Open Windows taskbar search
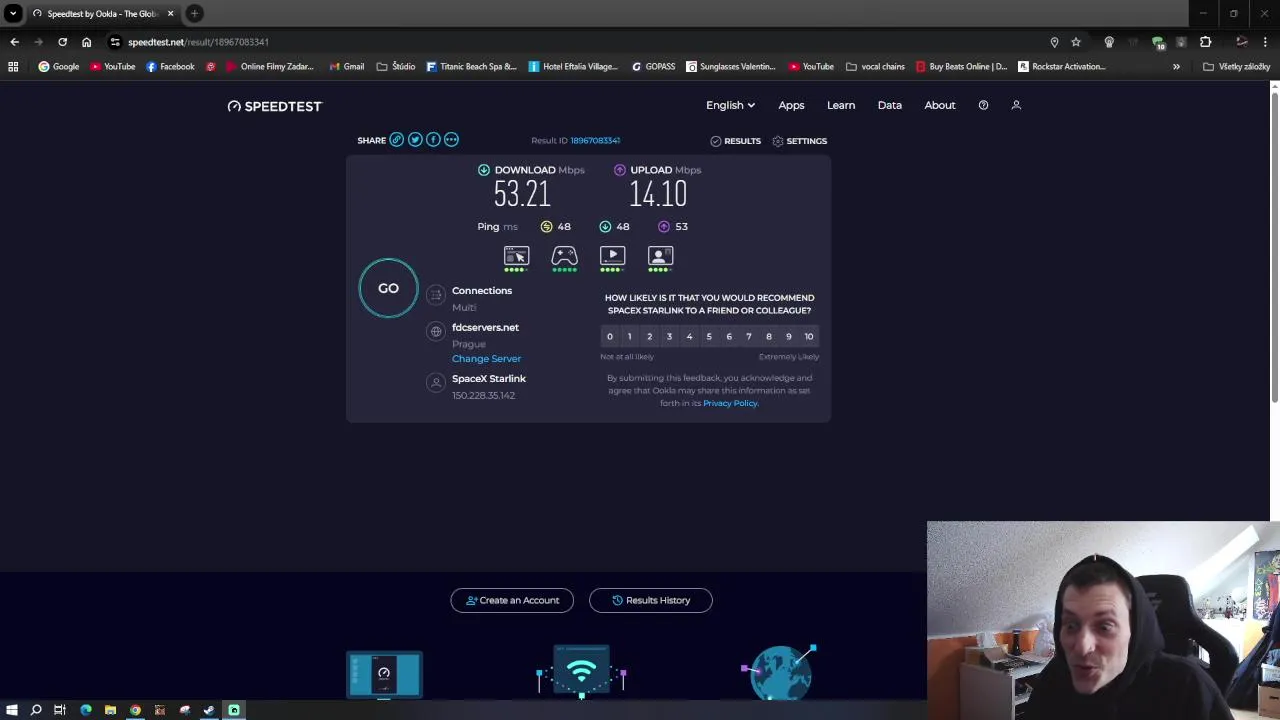This screenshot has width=1280, height=720. [x=36, y=710]
